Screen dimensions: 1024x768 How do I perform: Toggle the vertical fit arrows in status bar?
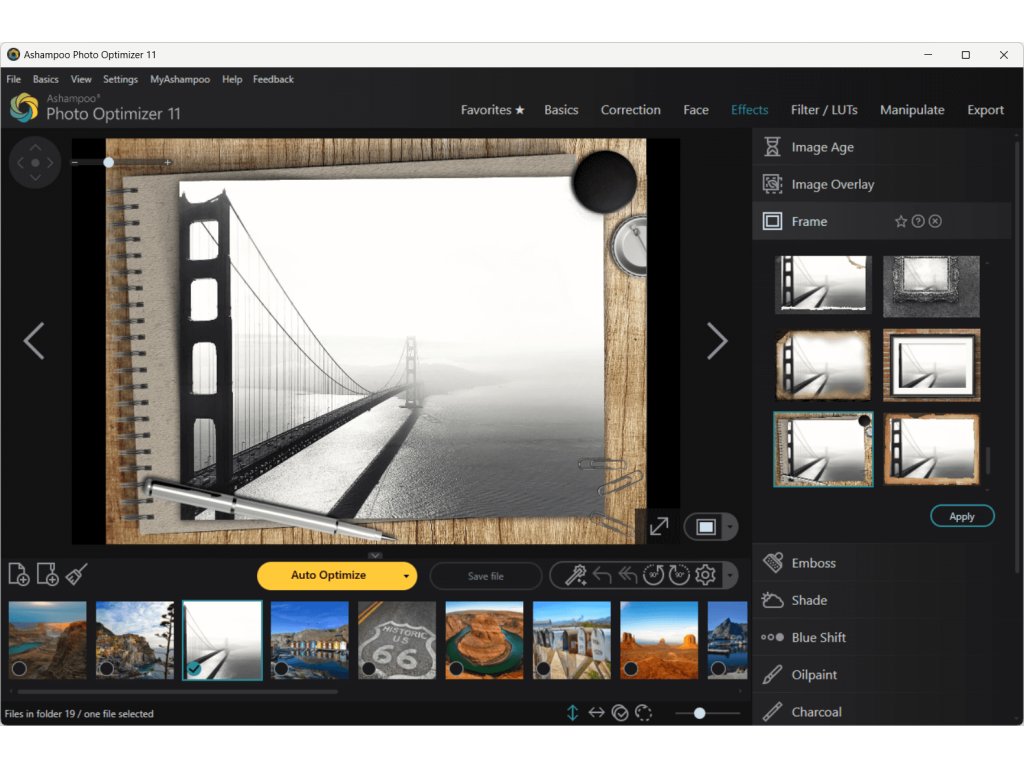click(x=572, y=713)
